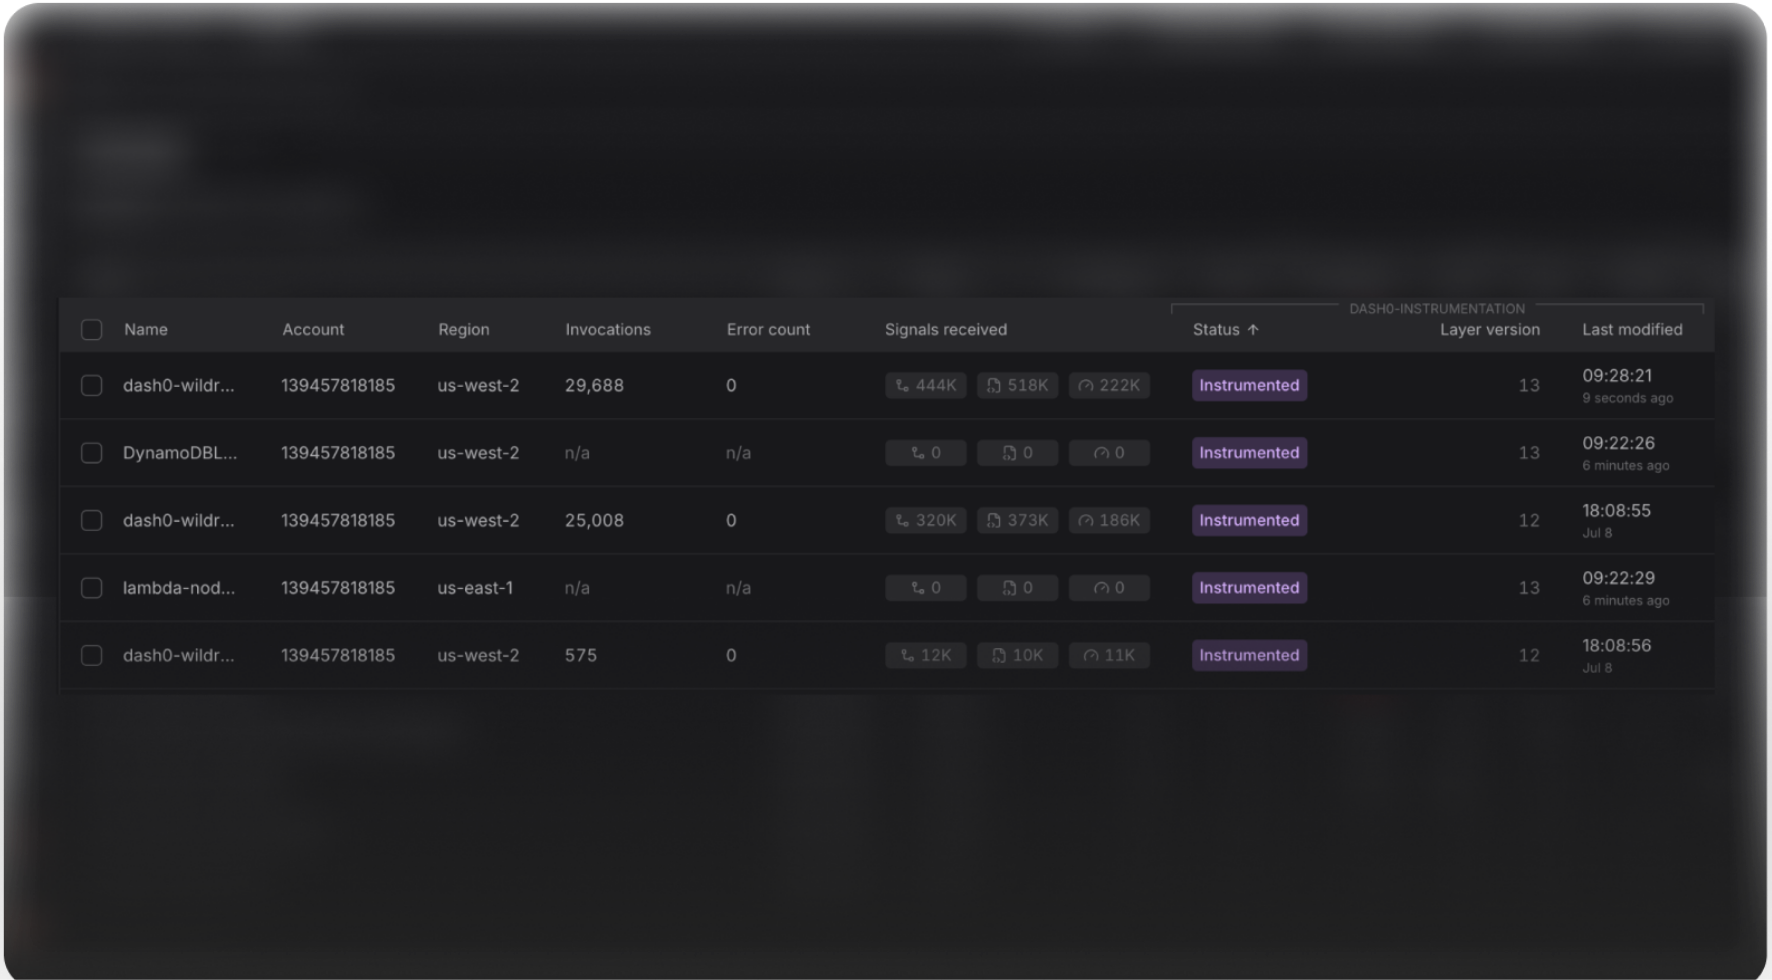This screenshot has width=1772, height=980.
Task: Click the 25,008 invocations value
Action: pos(594,521)
